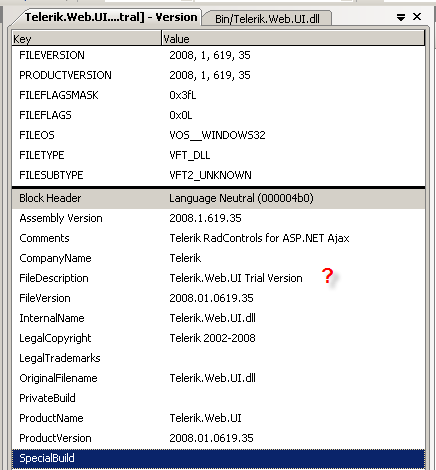Viewport: 436px width, 470px height.
Task: Select the FileDescription row key
Action: click(x=54, y=278)
